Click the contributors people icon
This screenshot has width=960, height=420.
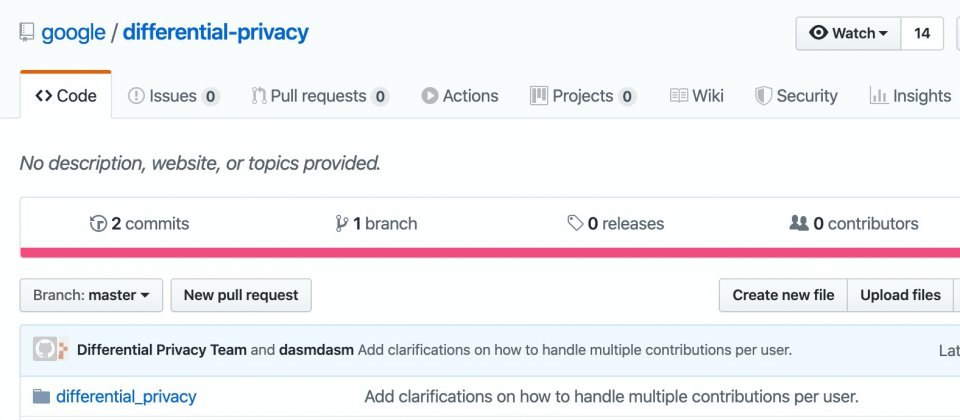[x=799, y=223]
